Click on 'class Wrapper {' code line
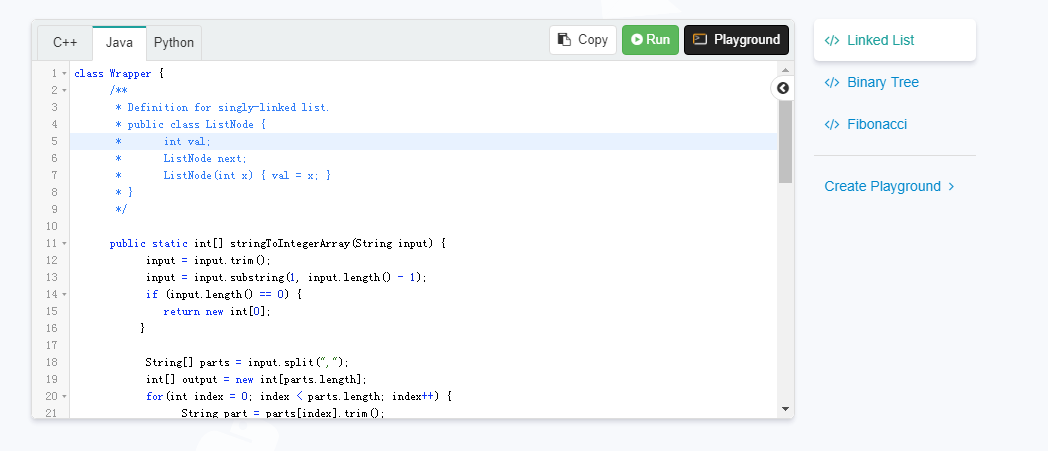 pos(119,73)
